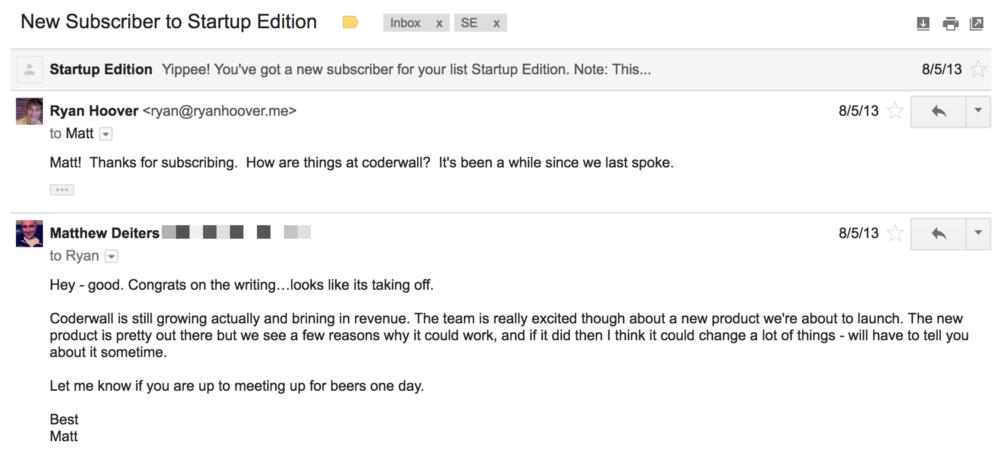
Task: Open the conversation in a new window
Action: (976, 24)
